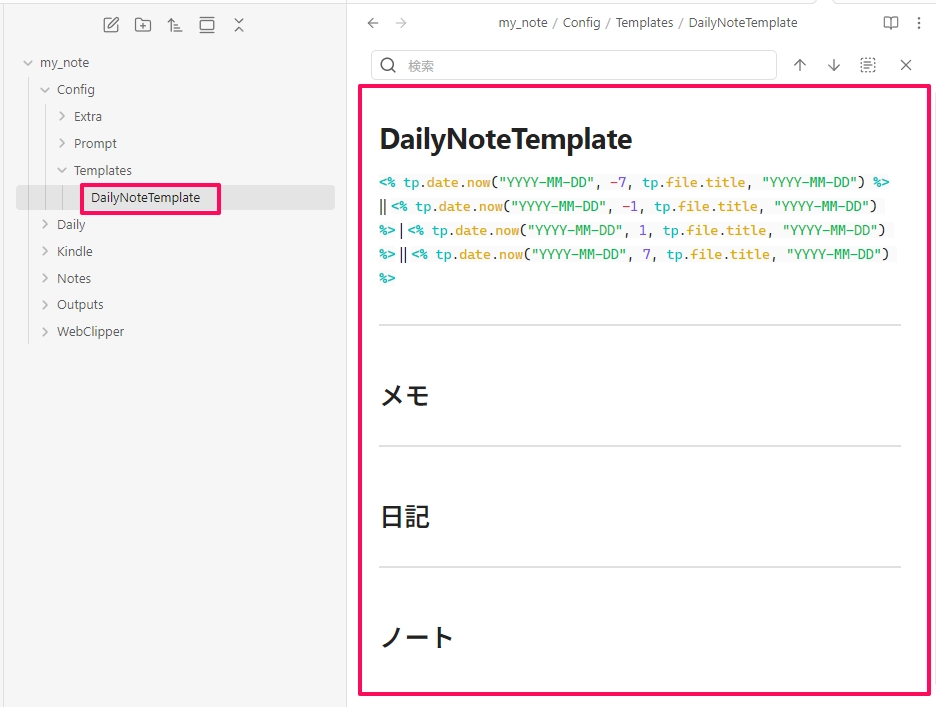Click the first template line with -7 offset
This screenshot has height=707, width=936.
[634, 182]
